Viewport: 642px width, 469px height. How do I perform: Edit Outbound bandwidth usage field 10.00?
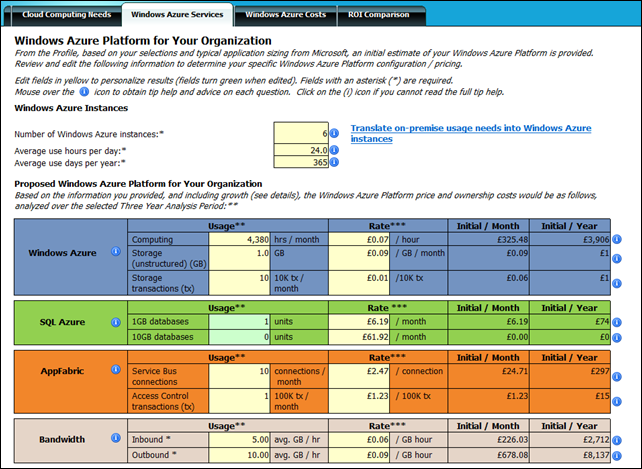click(239, 455)
